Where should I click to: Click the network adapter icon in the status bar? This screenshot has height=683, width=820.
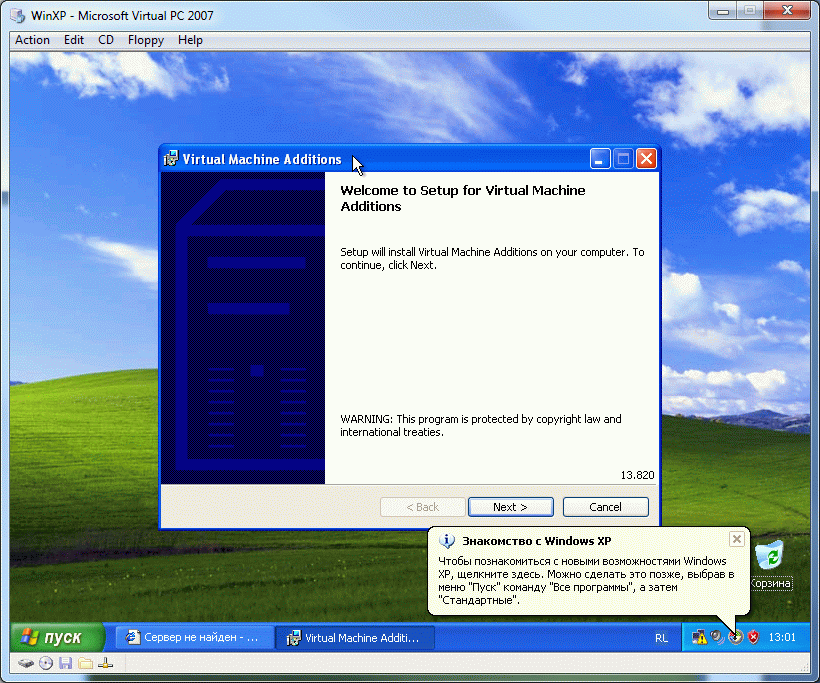point(104,663)
